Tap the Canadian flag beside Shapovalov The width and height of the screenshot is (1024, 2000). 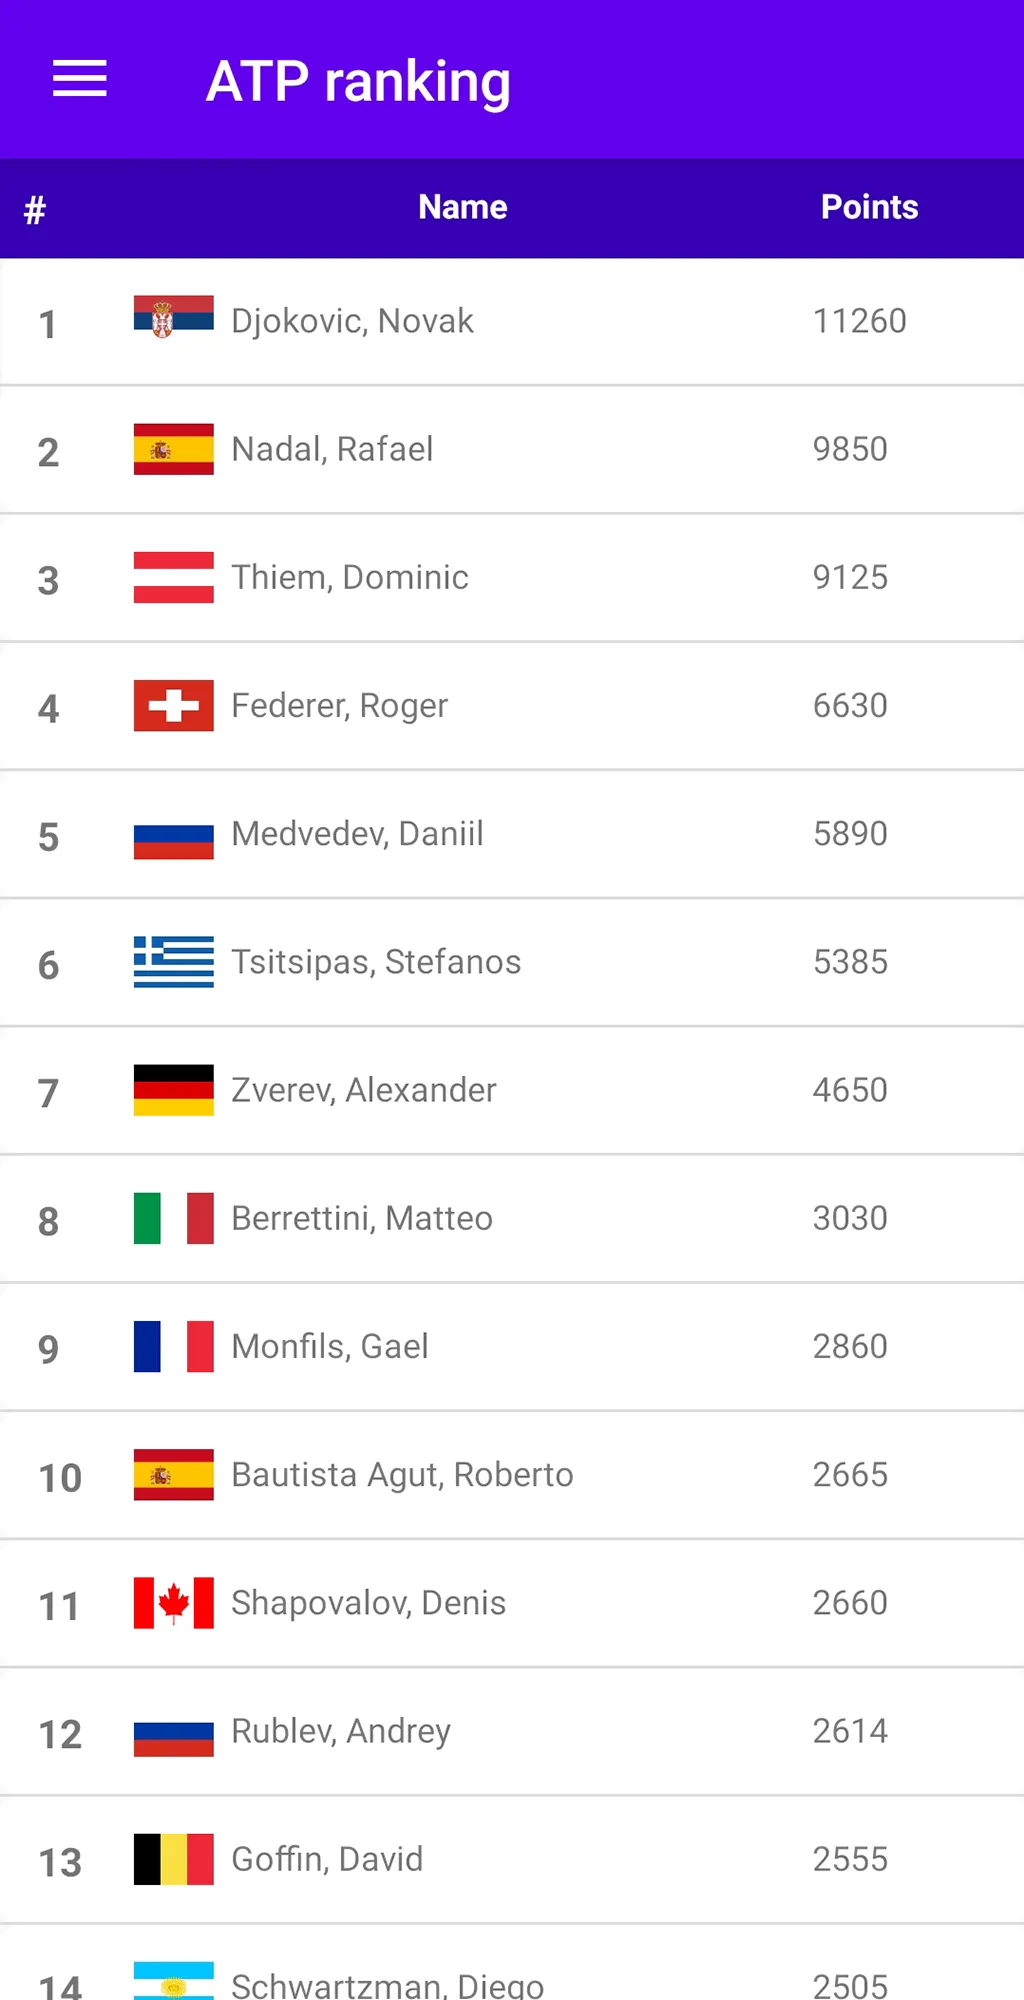pos(174,1602)
